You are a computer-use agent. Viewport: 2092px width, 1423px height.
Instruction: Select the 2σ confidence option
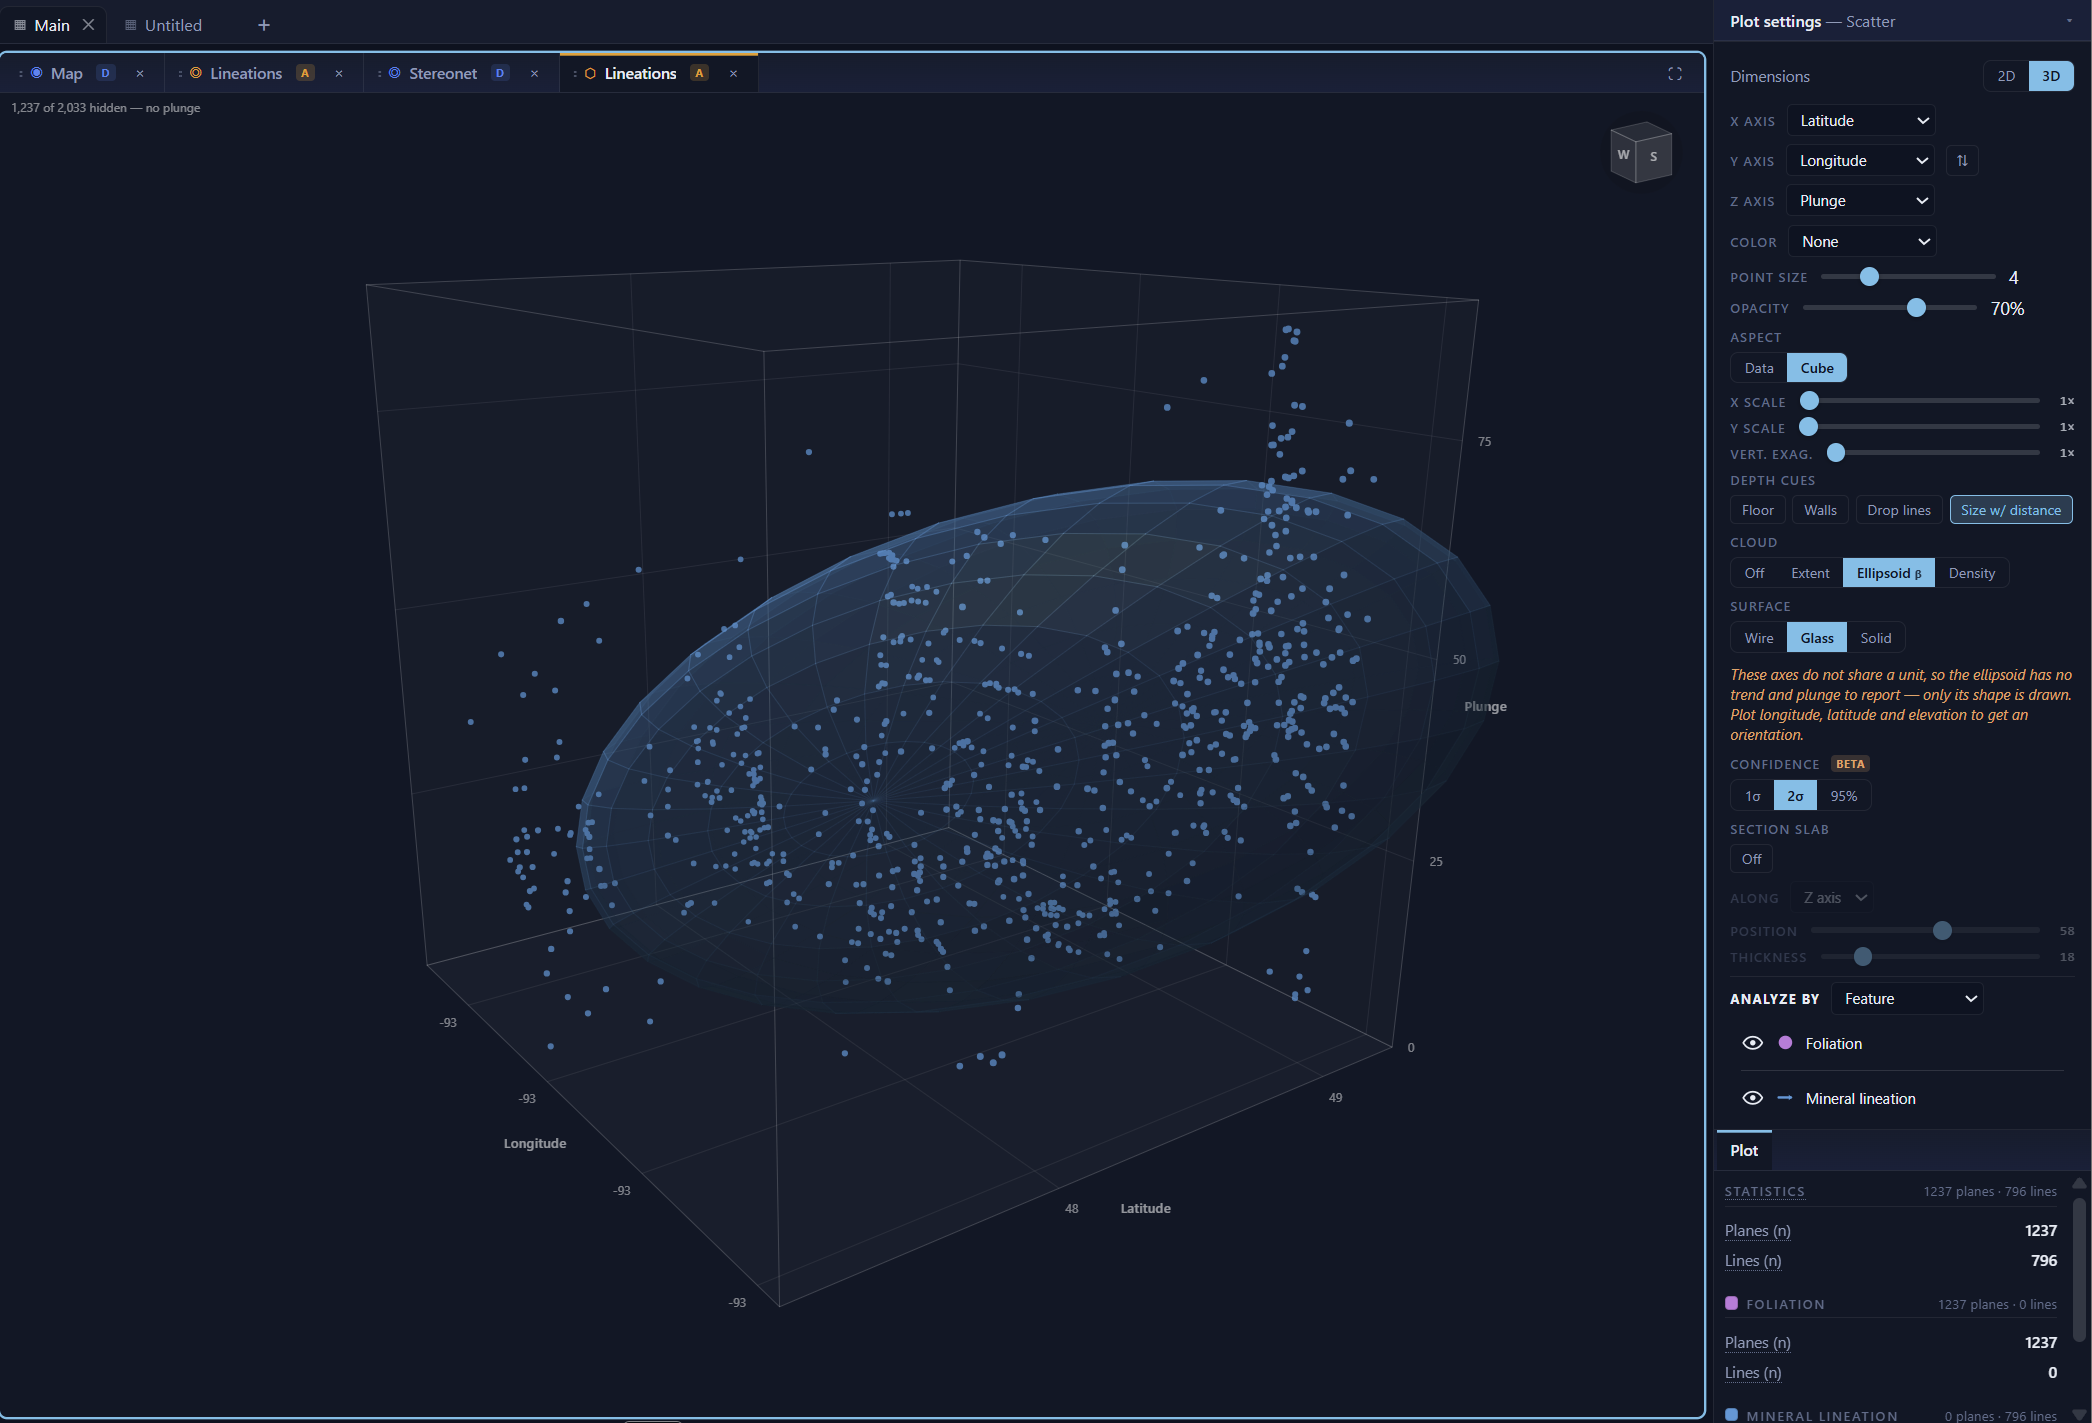(x=1795, y=796)
